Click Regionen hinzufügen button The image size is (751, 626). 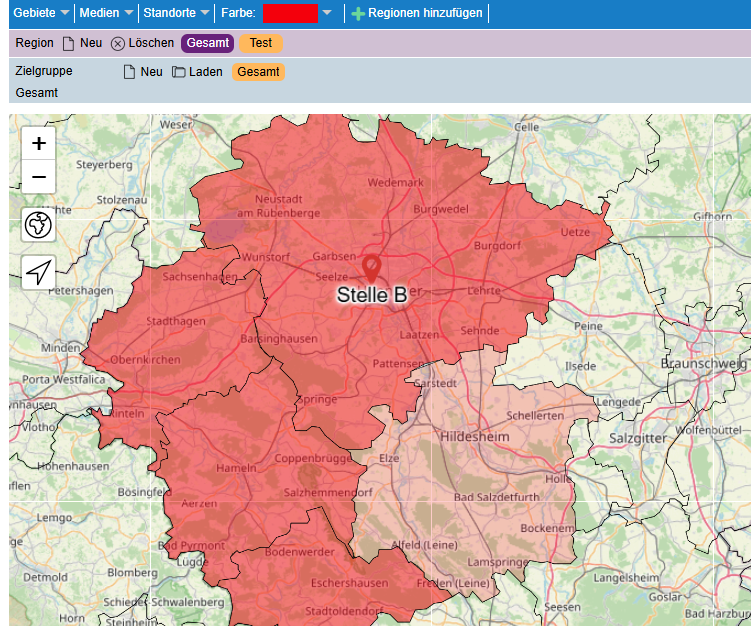pyautogui.click(x=417, y=14)
